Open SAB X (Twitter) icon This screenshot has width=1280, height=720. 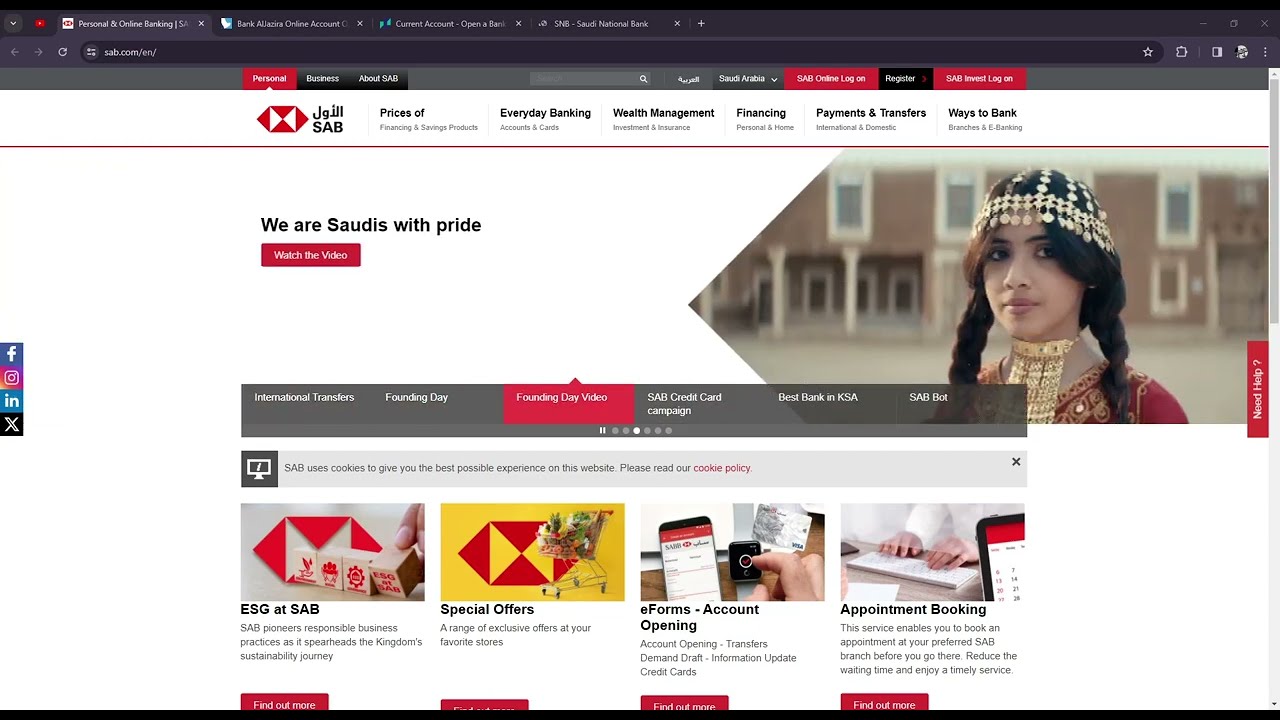point(11,424)
